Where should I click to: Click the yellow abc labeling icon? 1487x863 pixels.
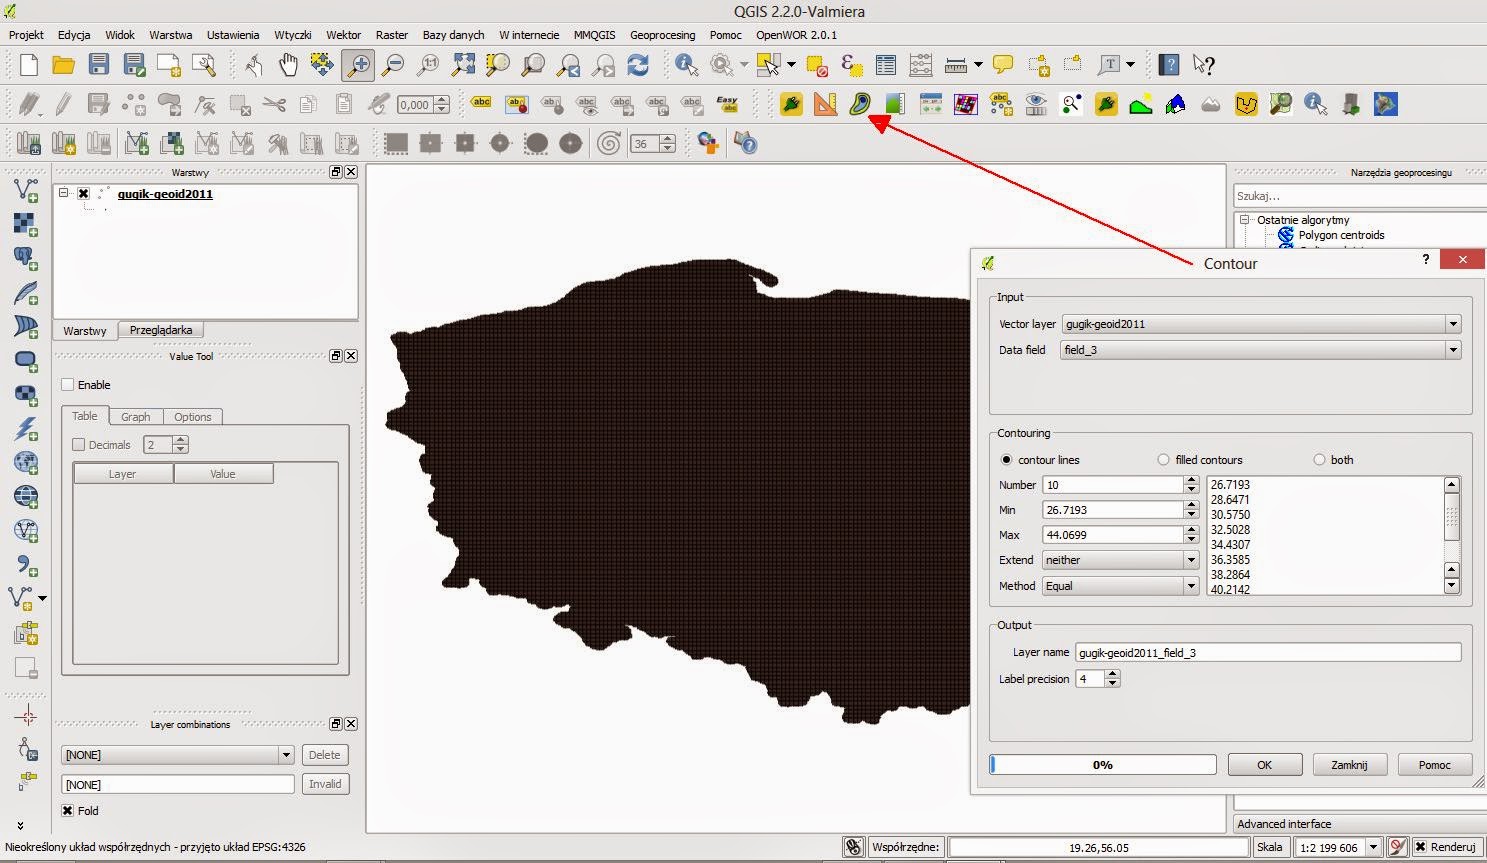click(x=481, y=103)
